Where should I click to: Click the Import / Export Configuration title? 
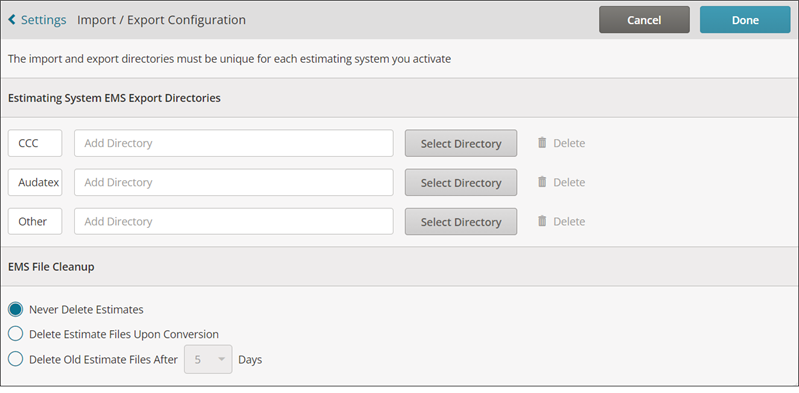click(x=162, y=20)
